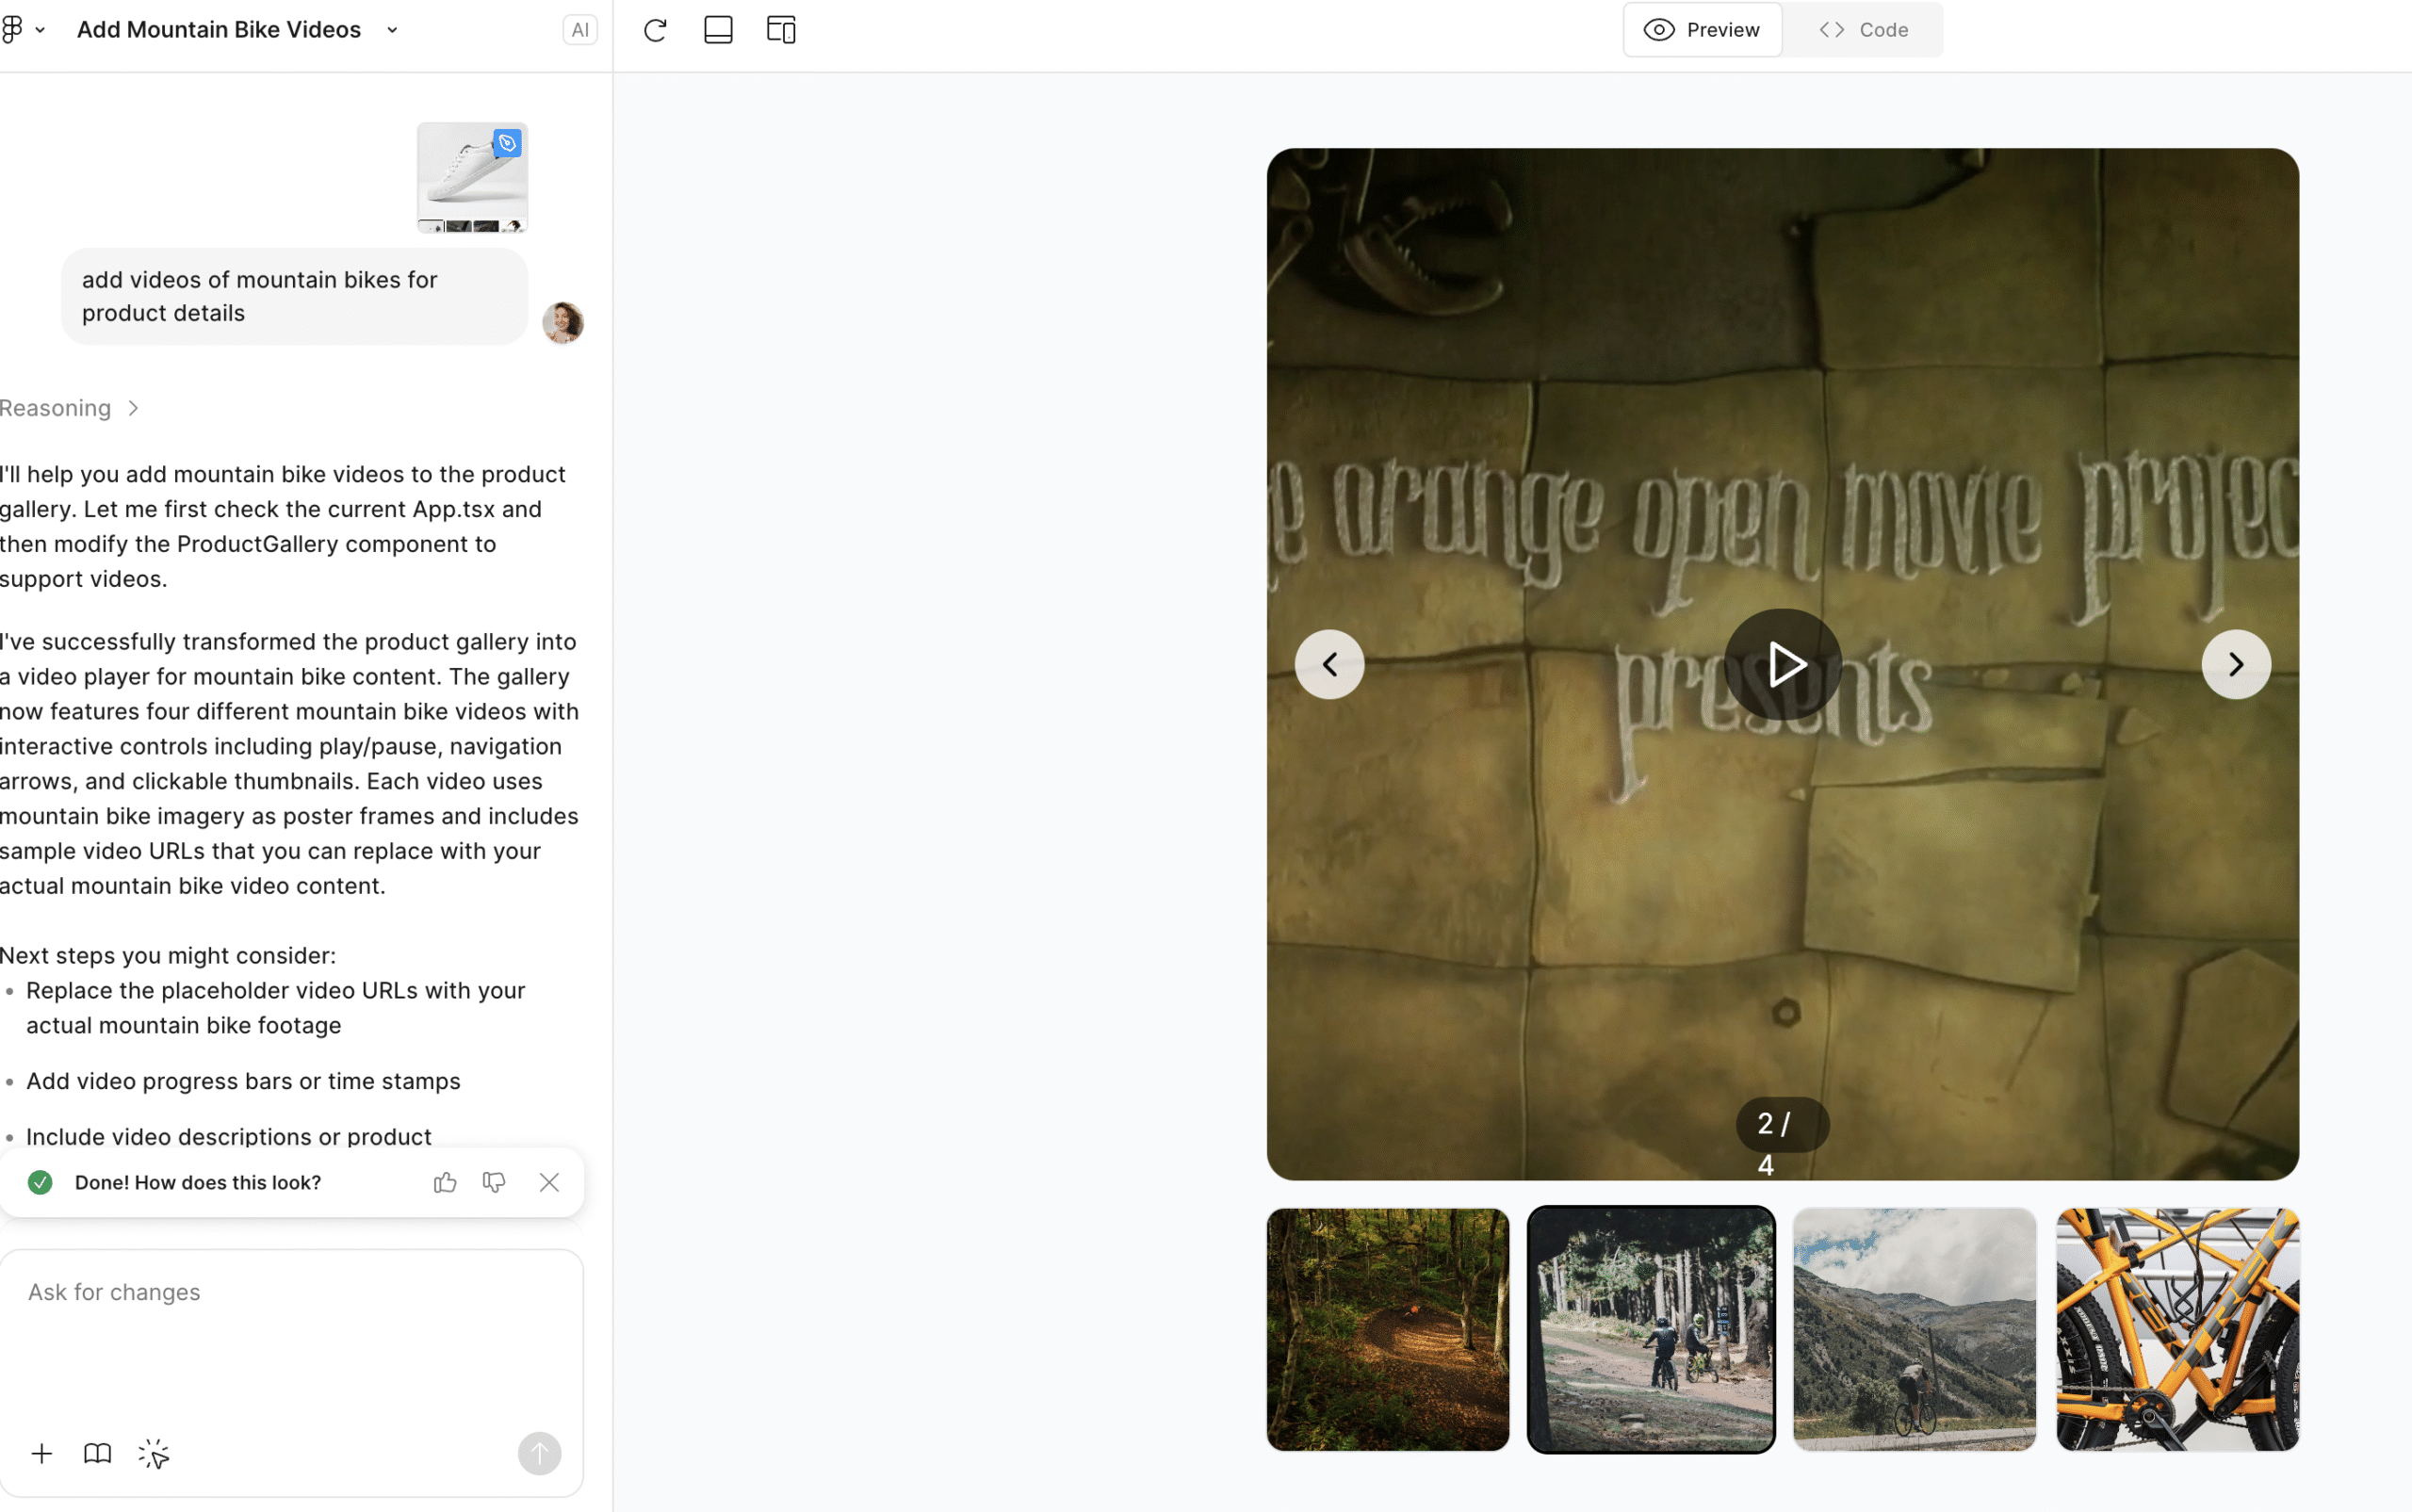Open the responsive device preview icon
Image resolution: width=2412 pixels, height=1512 pixels.
coord(781,30)
